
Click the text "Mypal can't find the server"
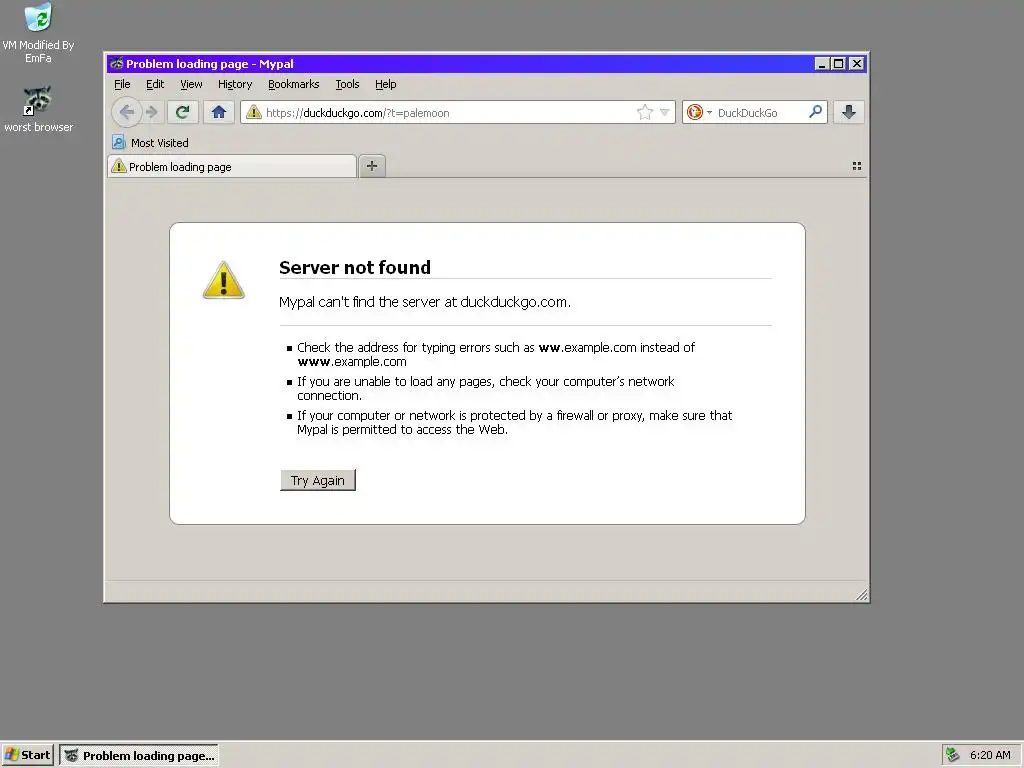coord(359,302)
